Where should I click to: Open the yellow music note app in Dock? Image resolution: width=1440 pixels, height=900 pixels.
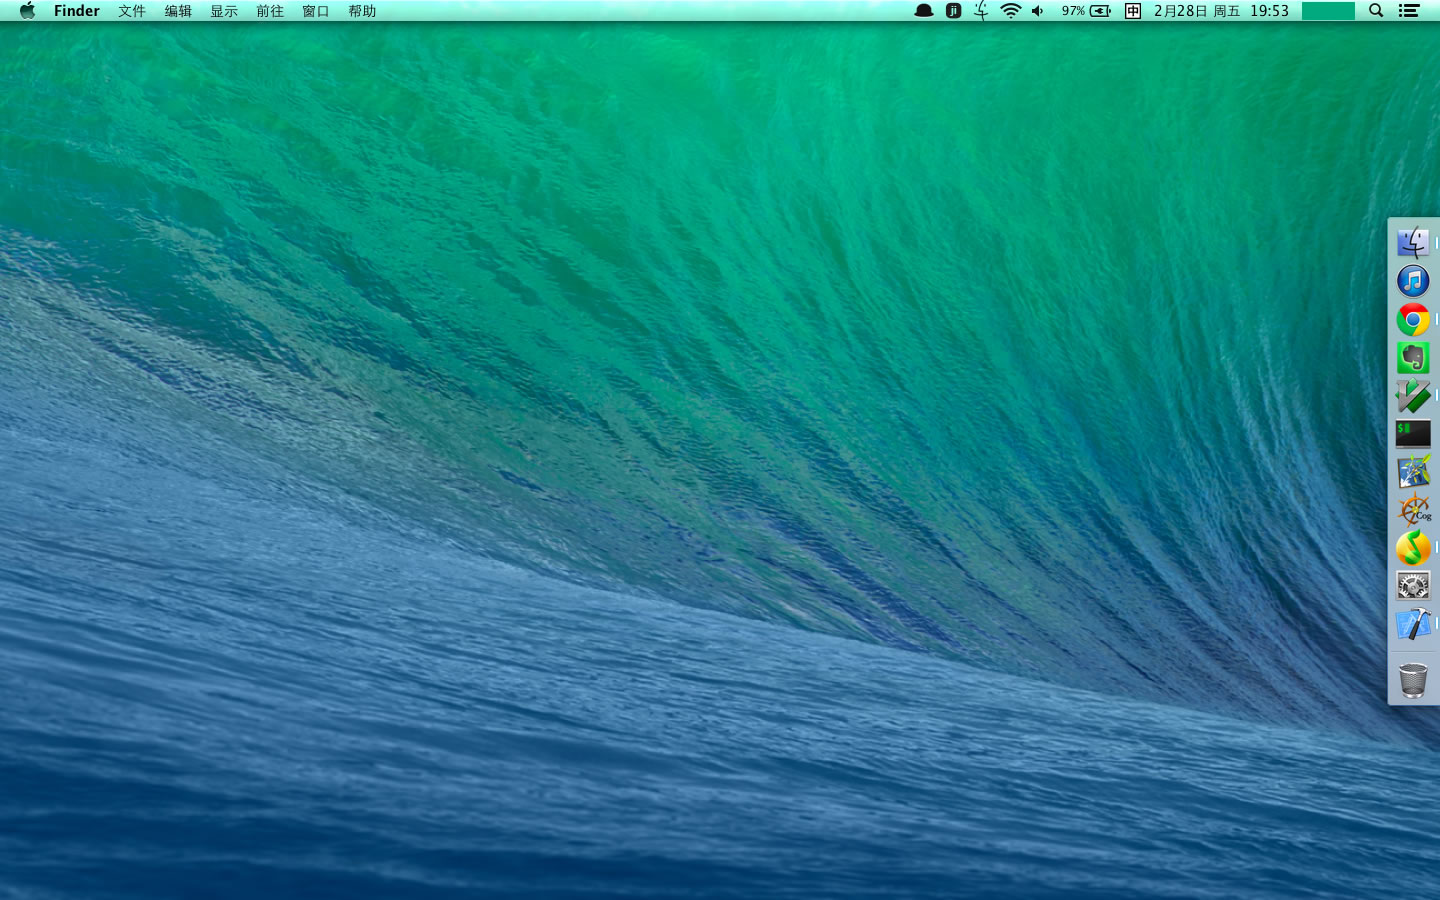pyautogui.click(x=1413, y=548)
